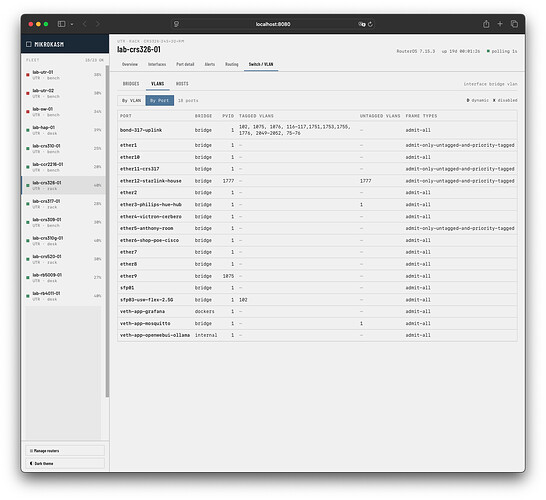This screenshot has width=546, height=500.
Task: Open a new tab with plus icon
Action: (500, 24)
